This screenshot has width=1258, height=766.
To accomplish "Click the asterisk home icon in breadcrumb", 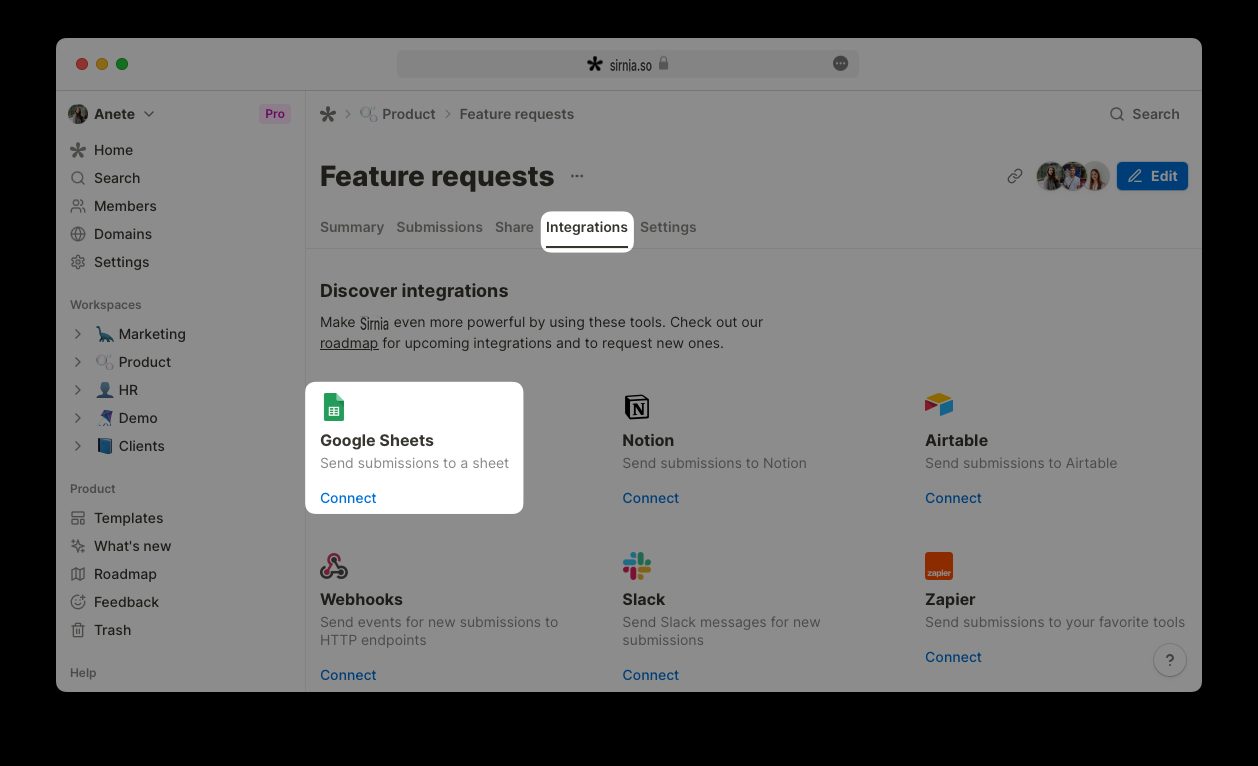I will tap(328, 114).
